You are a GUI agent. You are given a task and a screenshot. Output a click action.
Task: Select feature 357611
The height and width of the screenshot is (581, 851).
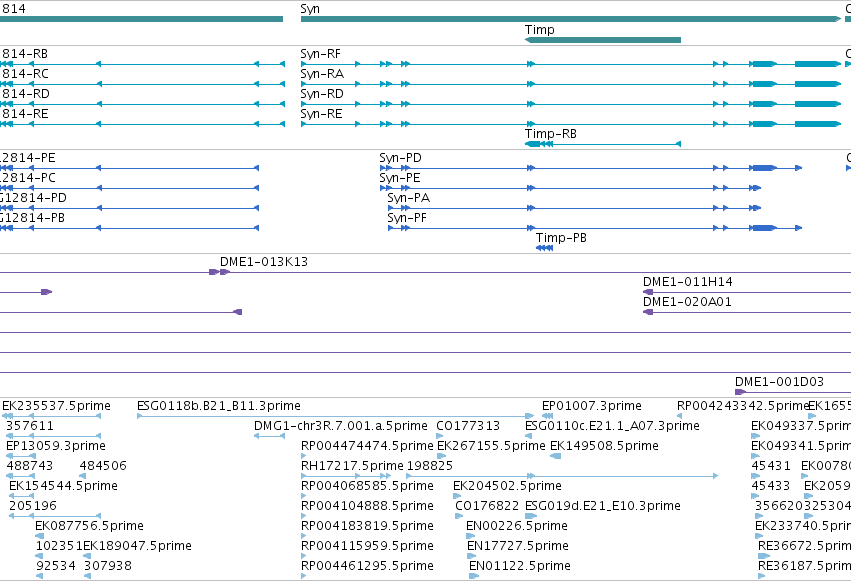pos(30,426)
